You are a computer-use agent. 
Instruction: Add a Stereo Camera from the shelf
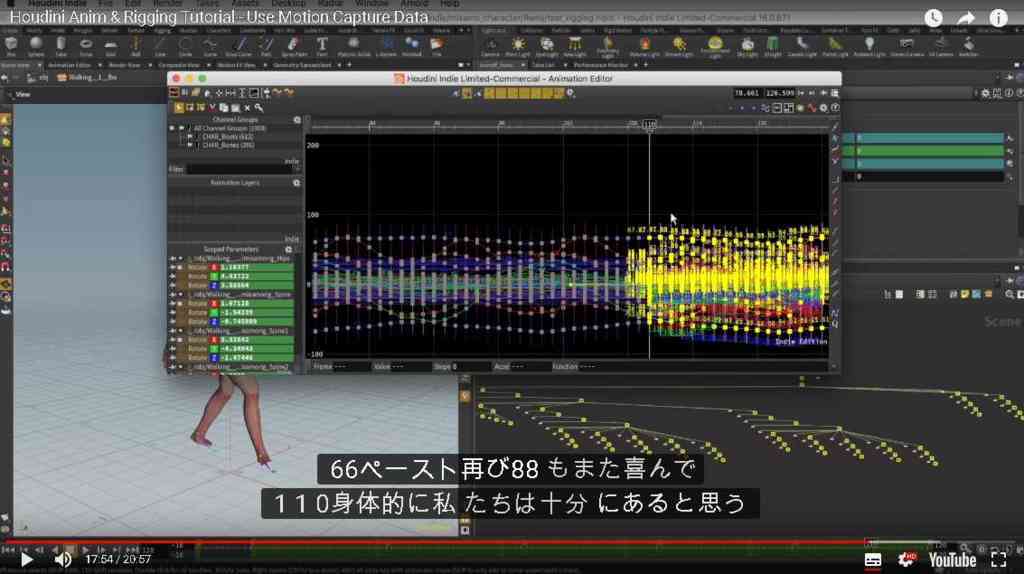[906, 46]
